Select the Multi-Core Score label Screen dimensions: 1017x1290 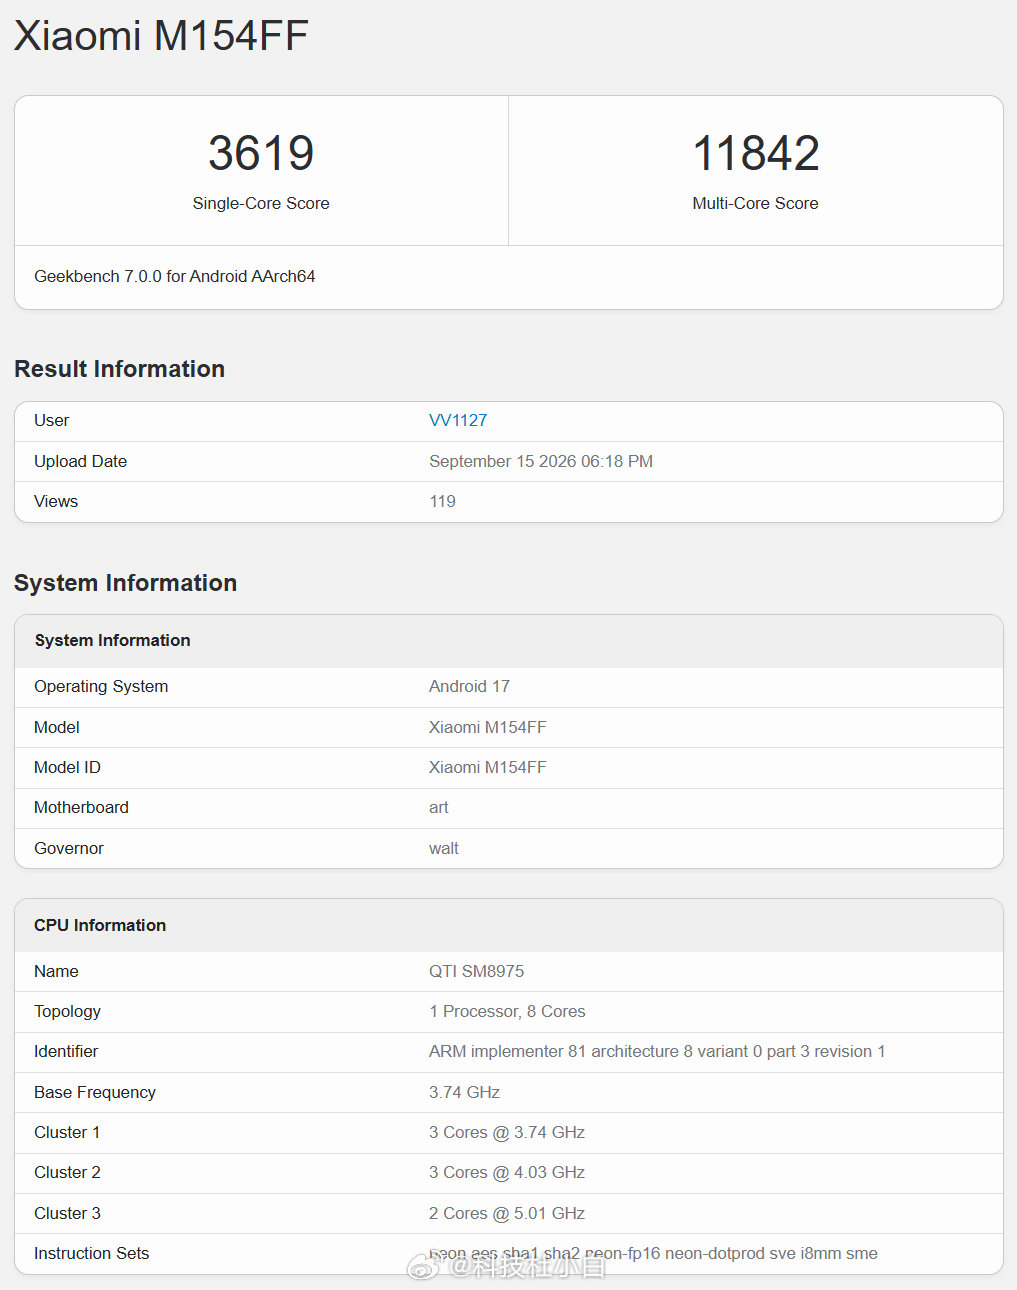pos(755,203)
